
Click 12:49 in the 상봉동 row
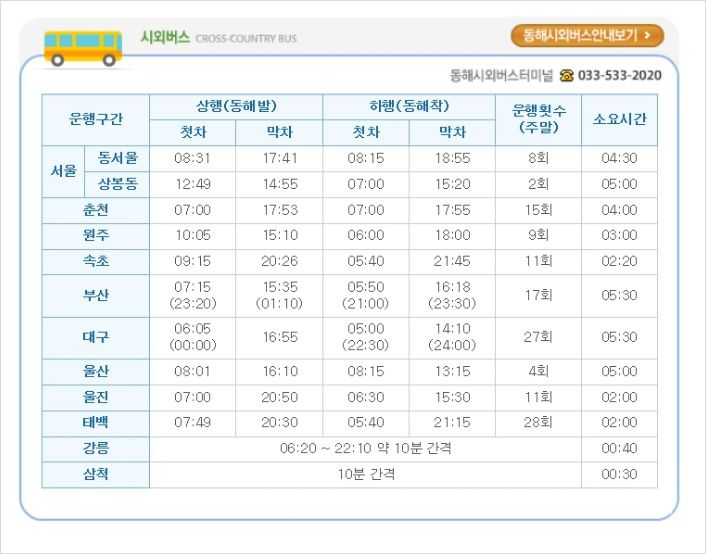(x=193, y=184)
